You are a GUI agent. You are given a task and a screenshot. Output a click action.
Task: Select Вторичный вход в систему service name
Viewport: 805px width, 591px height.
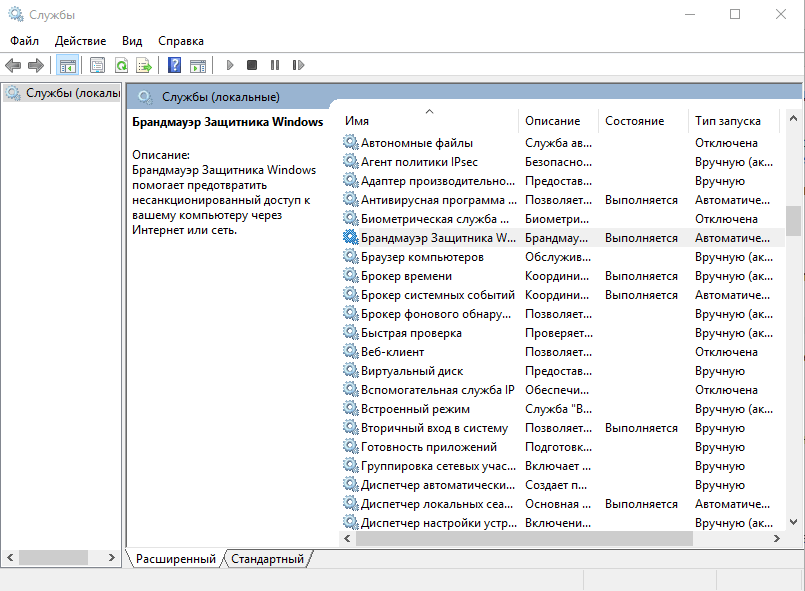[434, 428]
